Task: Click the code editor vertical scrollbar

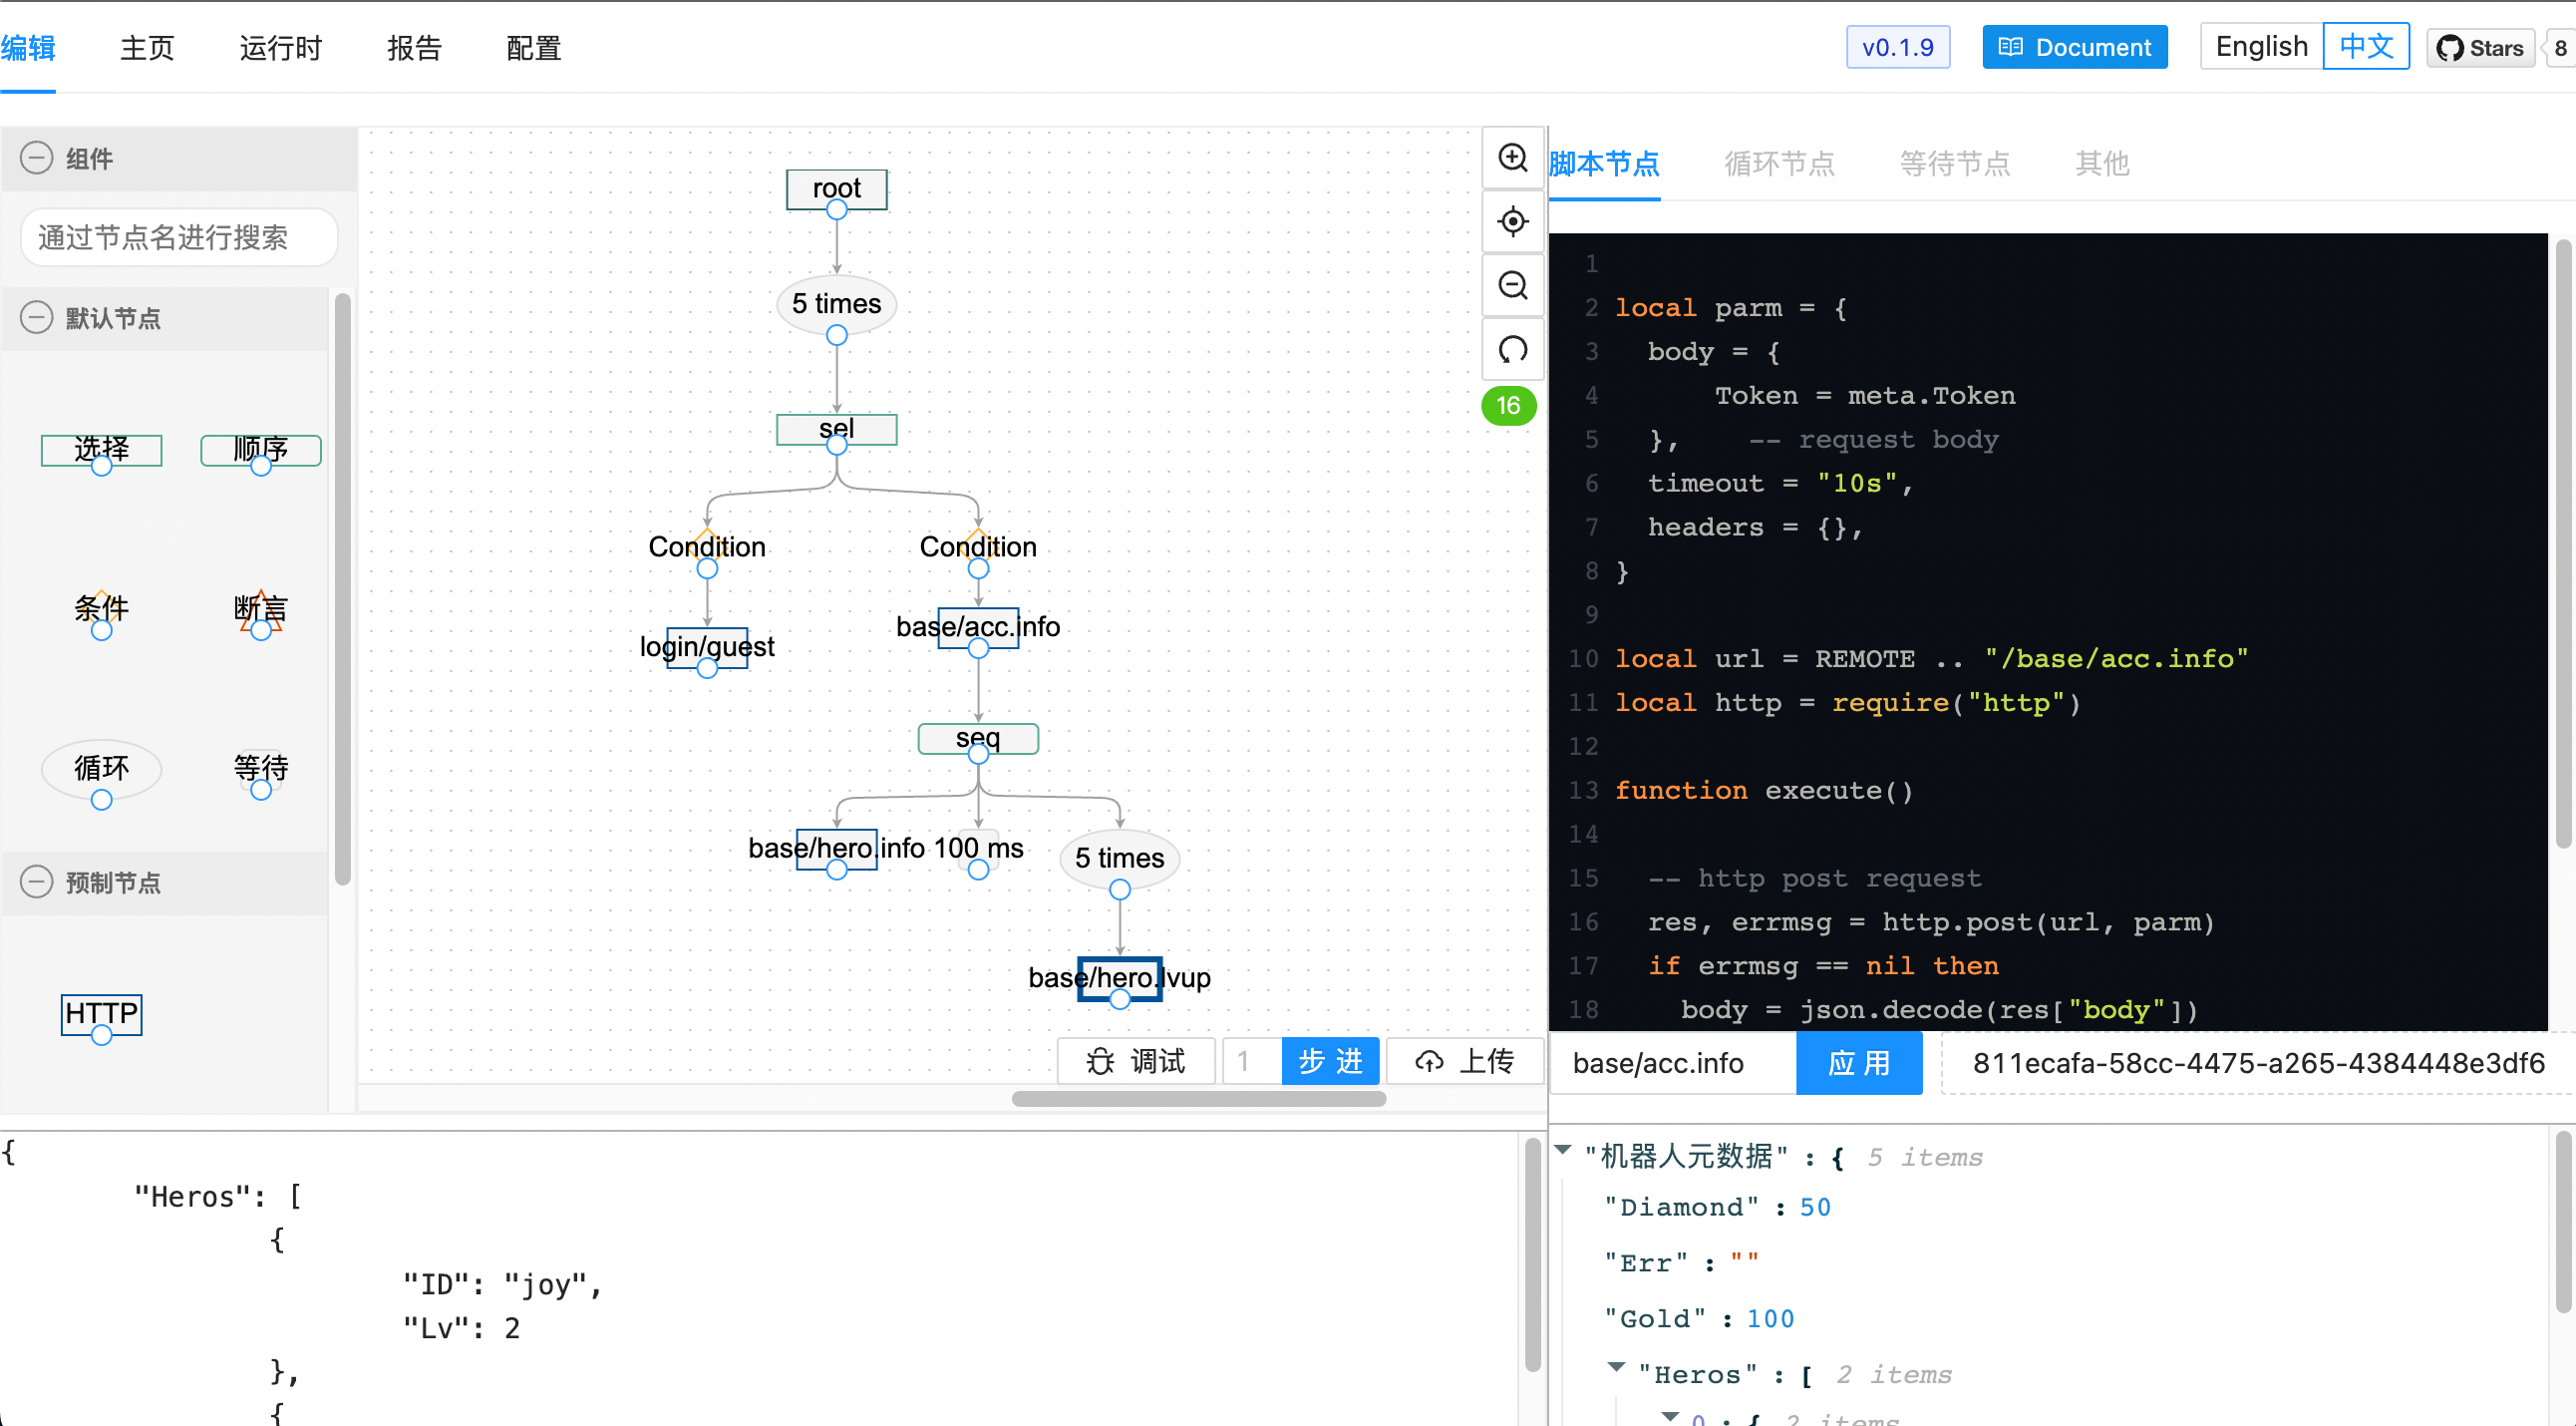Action: 2563,545
